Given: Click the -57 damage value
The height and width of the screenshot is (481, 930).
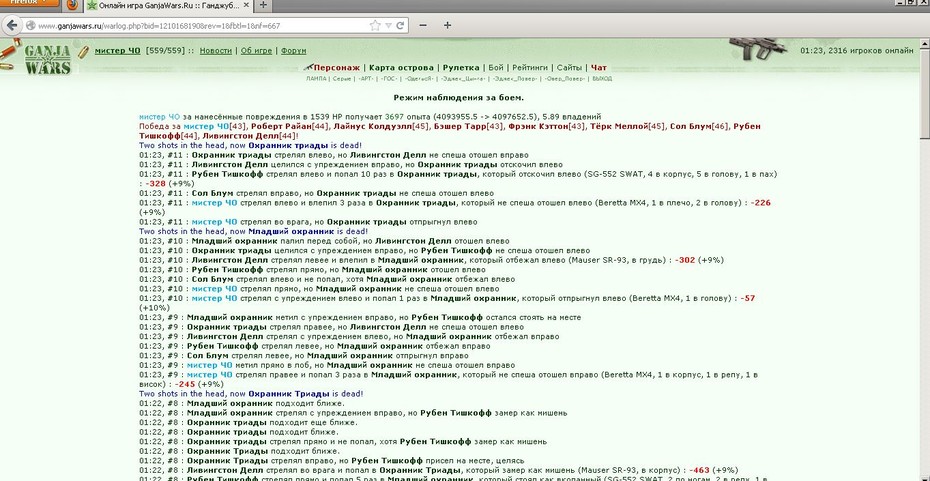Looking at the screenshot, I should point(747,298).
